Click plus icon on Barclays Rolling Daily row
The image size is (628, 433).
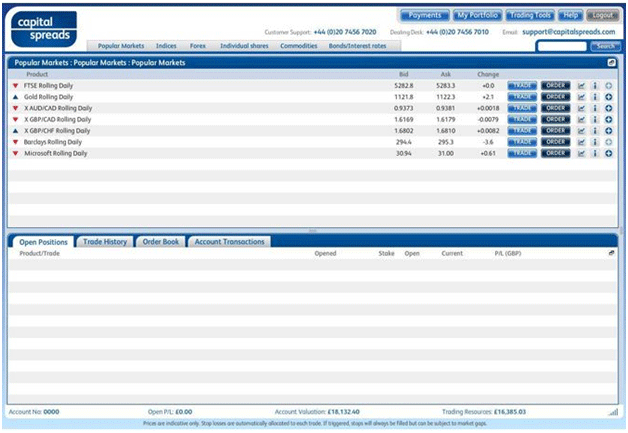tap(609, 142)
